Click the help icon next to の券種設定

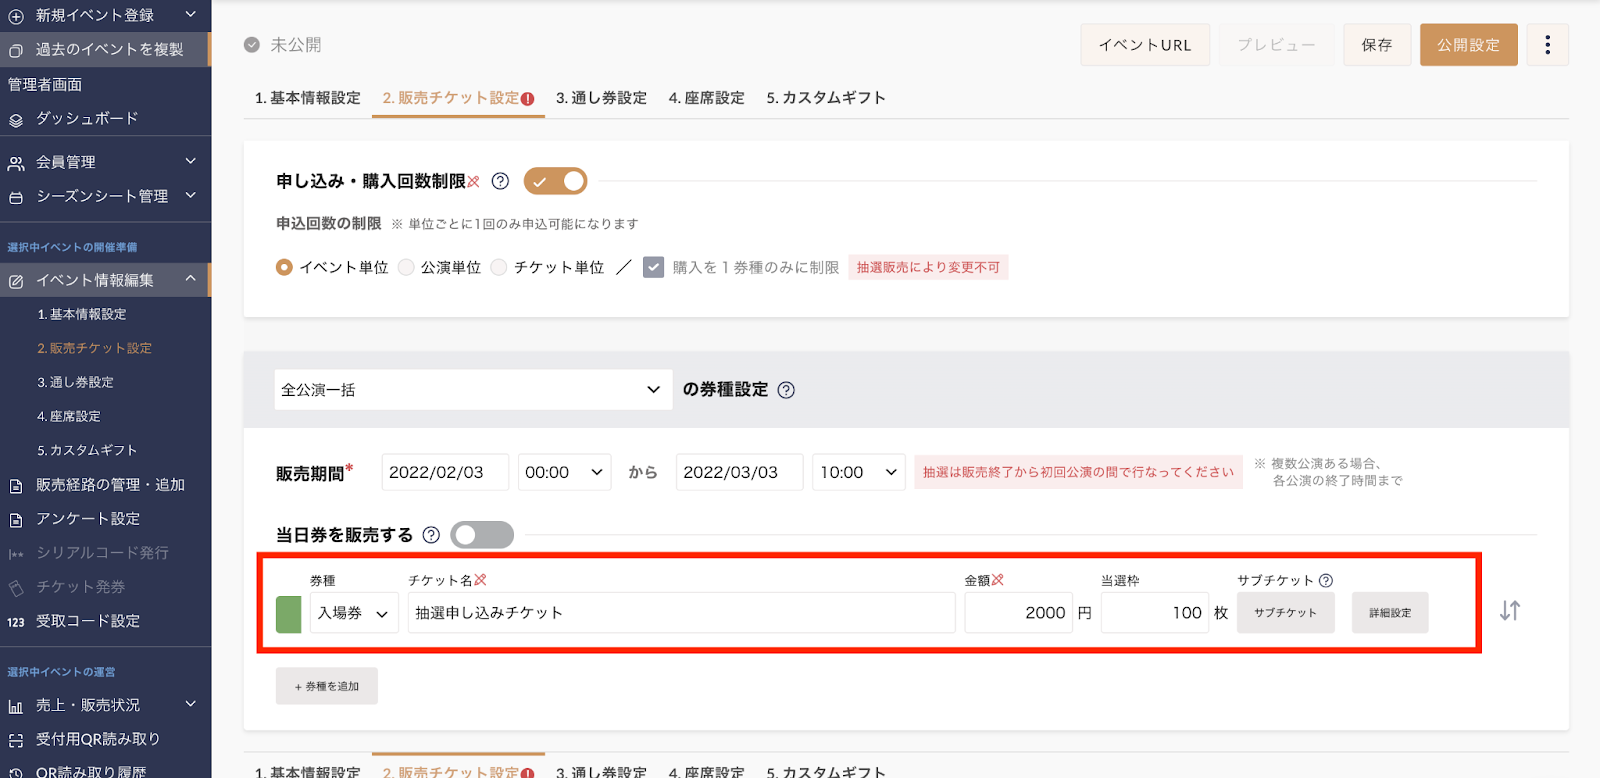pyautogui.click(x=786, y=390)
